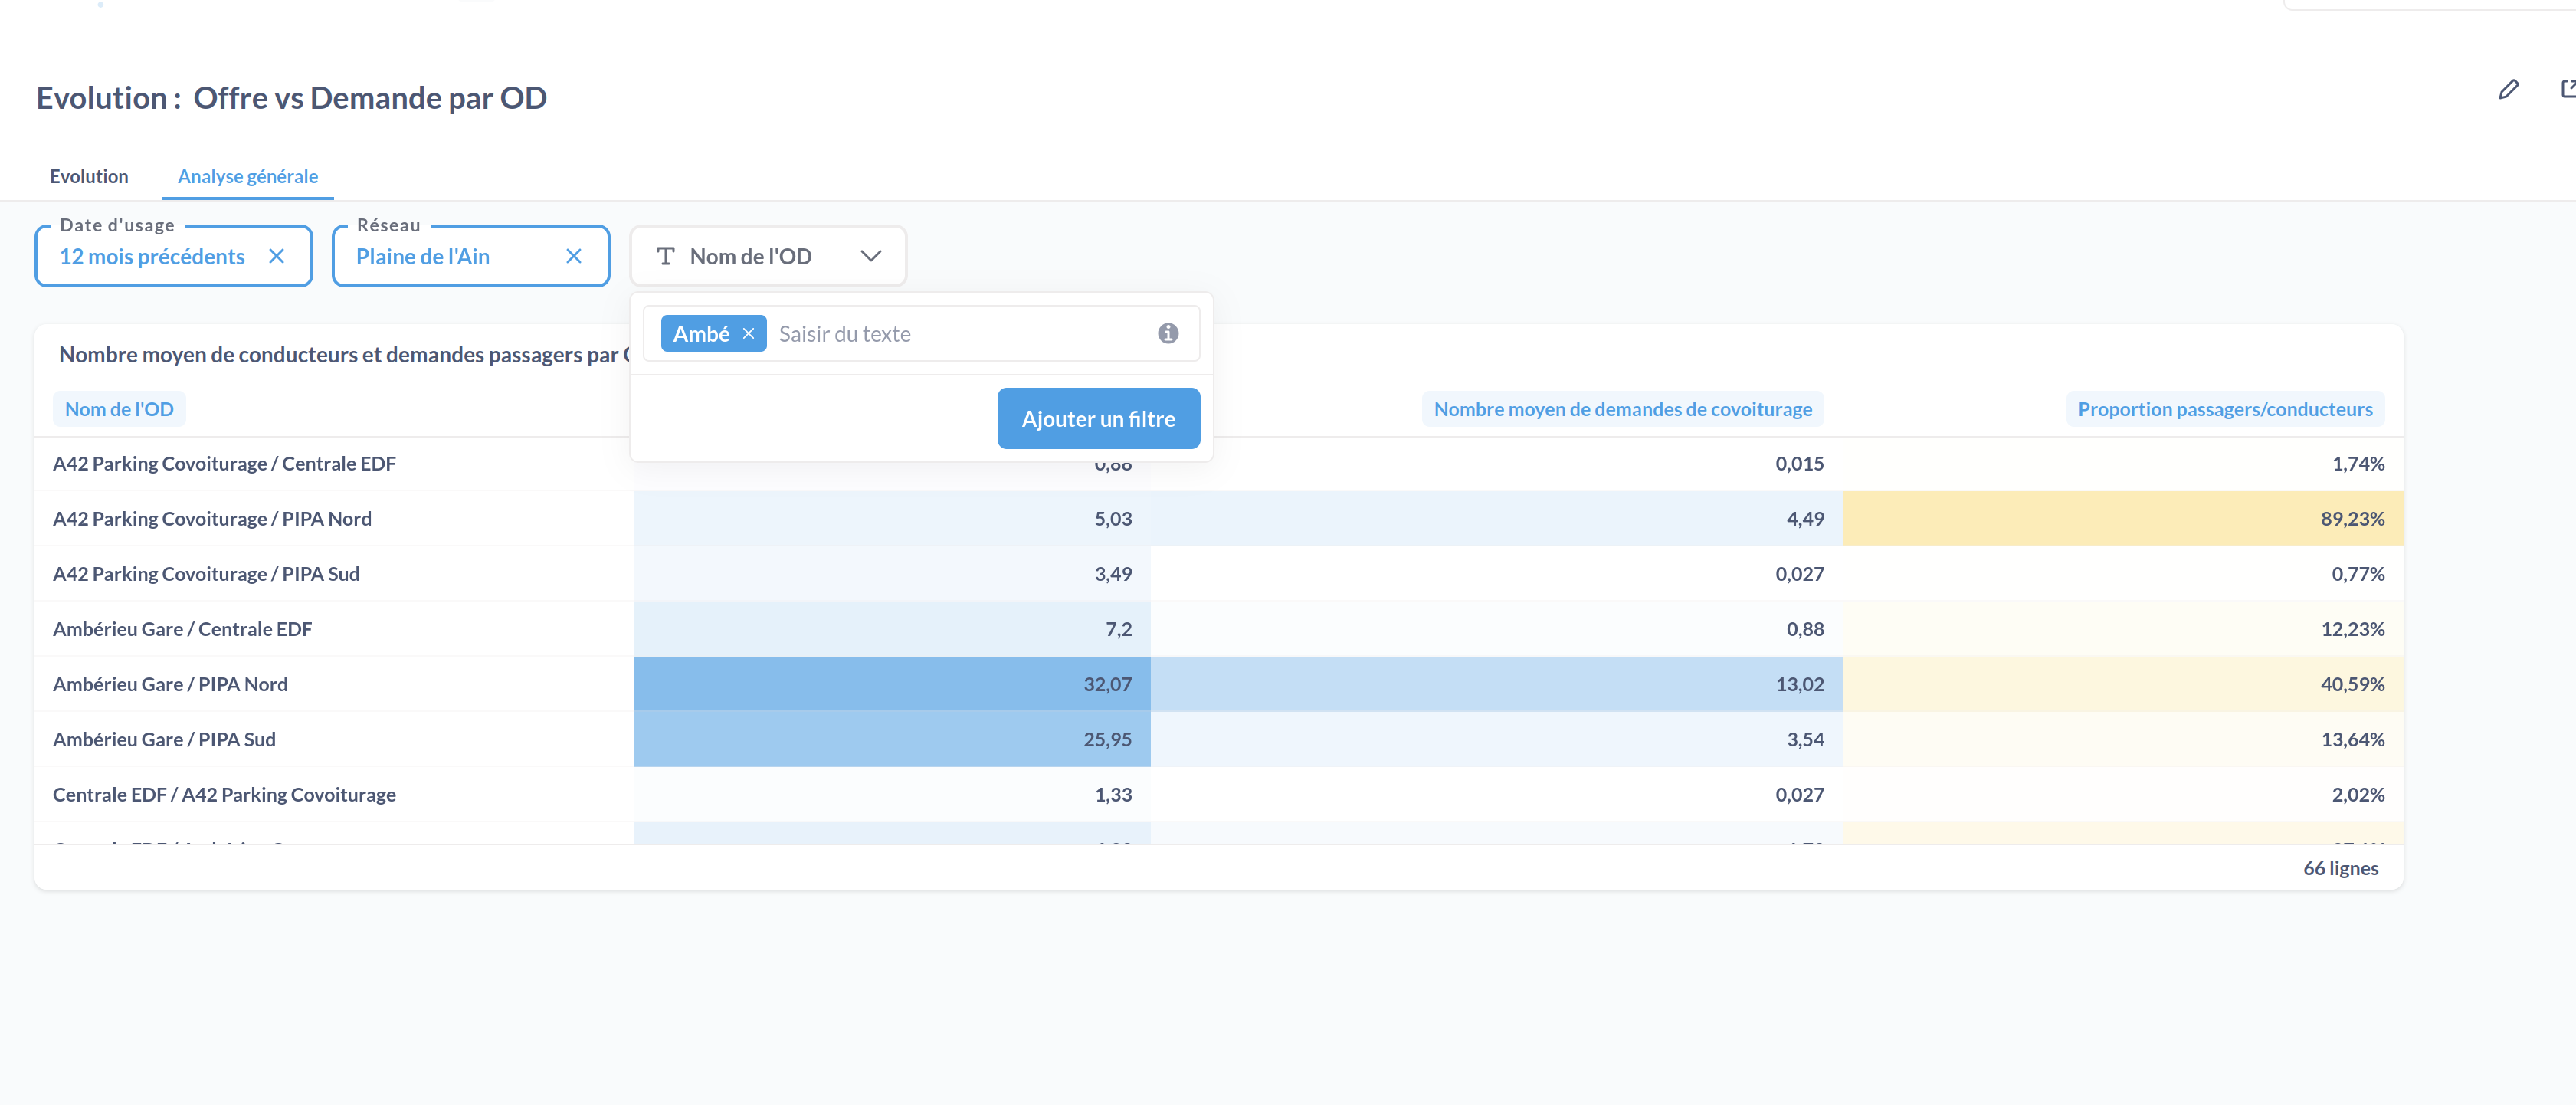Click the share/export icon at top right

tap(2568, 90)
